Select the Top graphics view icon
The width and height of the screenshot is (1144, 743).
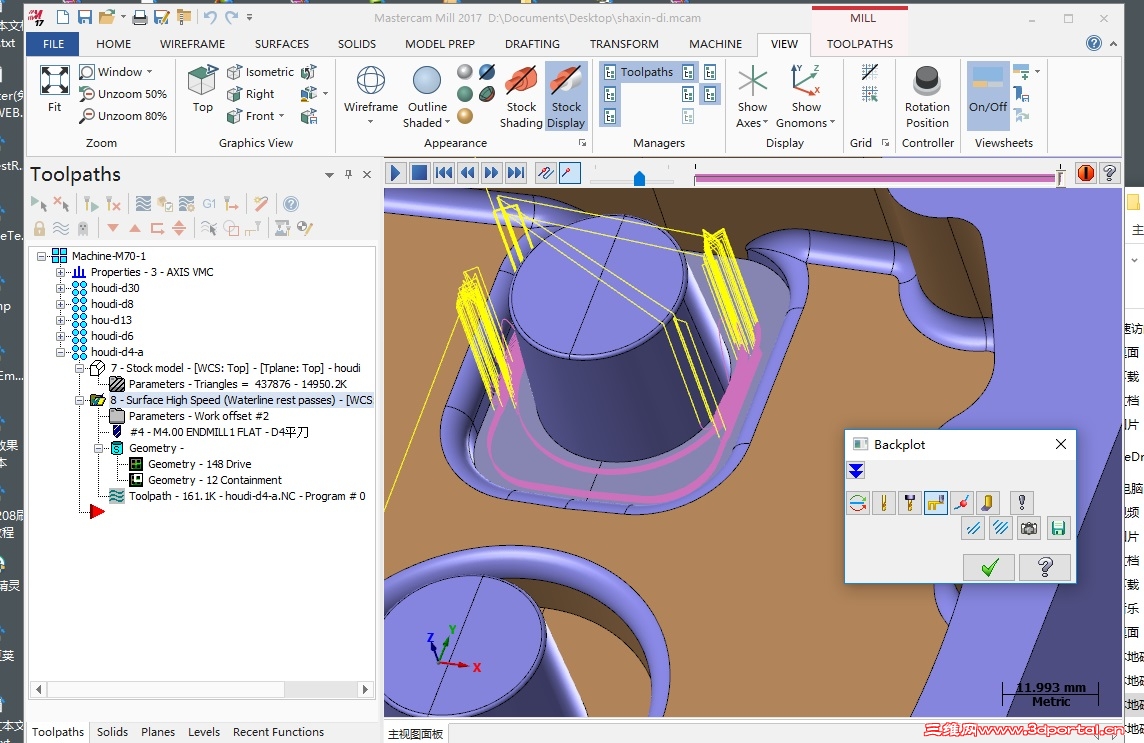coord(202,87)
